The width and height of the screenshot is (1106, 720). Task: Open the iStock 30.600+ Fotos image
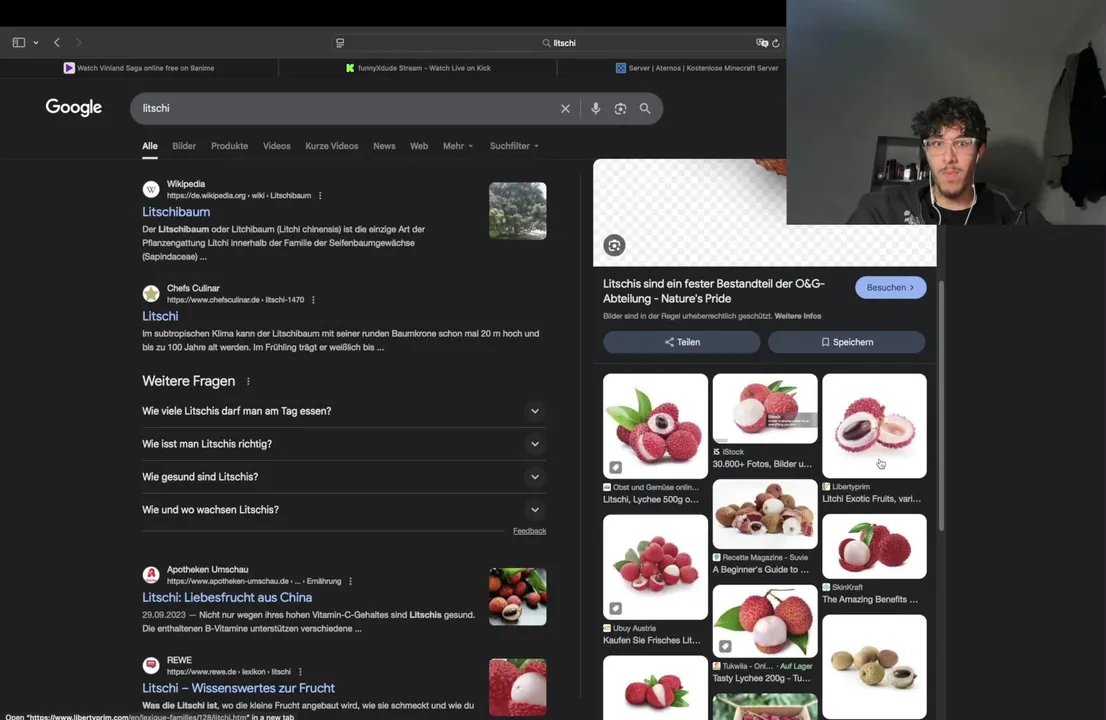(x=765, y=408)
